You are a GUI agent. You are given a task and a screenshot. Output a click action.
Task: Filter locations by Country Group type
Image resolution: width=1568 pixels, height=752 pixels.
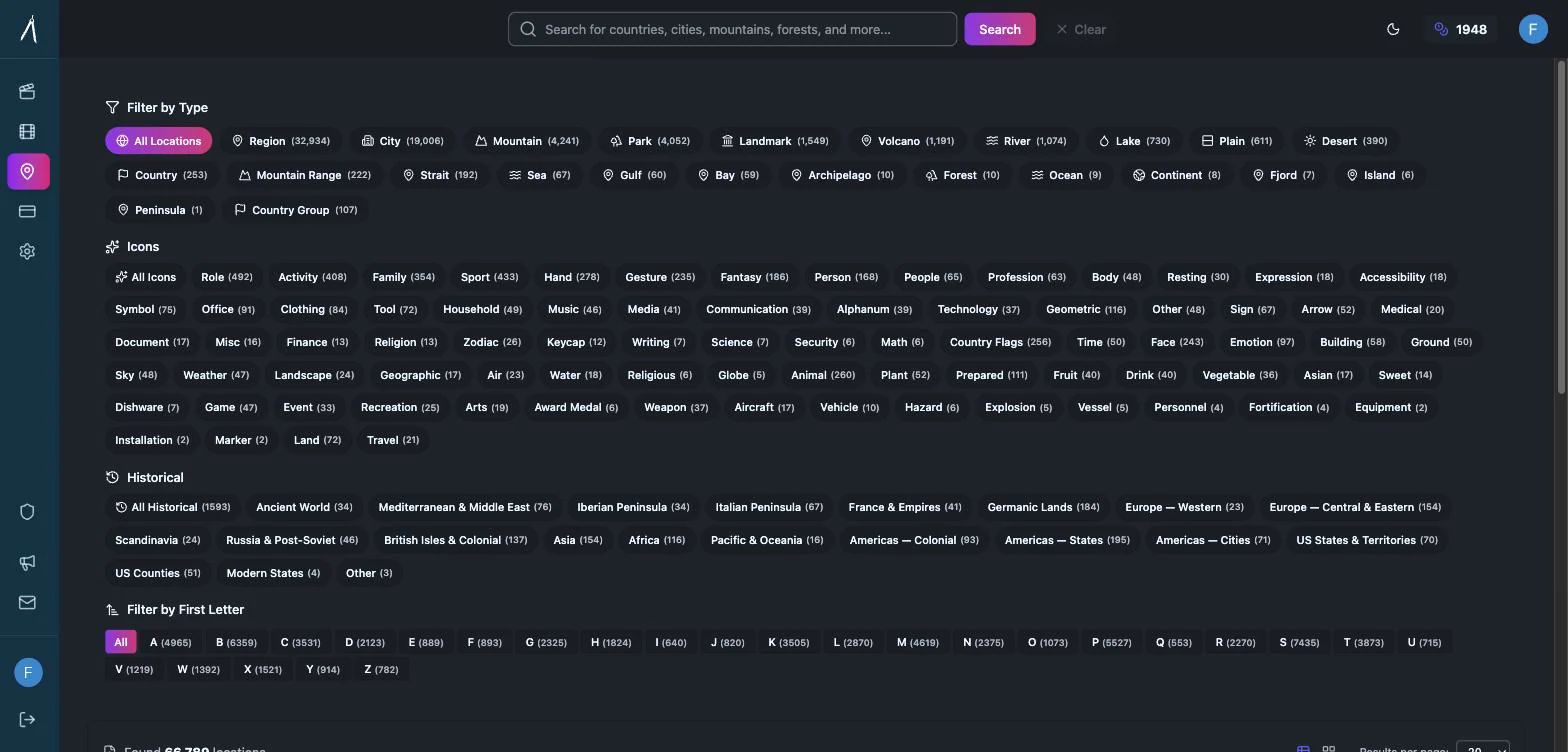[295, 210]
